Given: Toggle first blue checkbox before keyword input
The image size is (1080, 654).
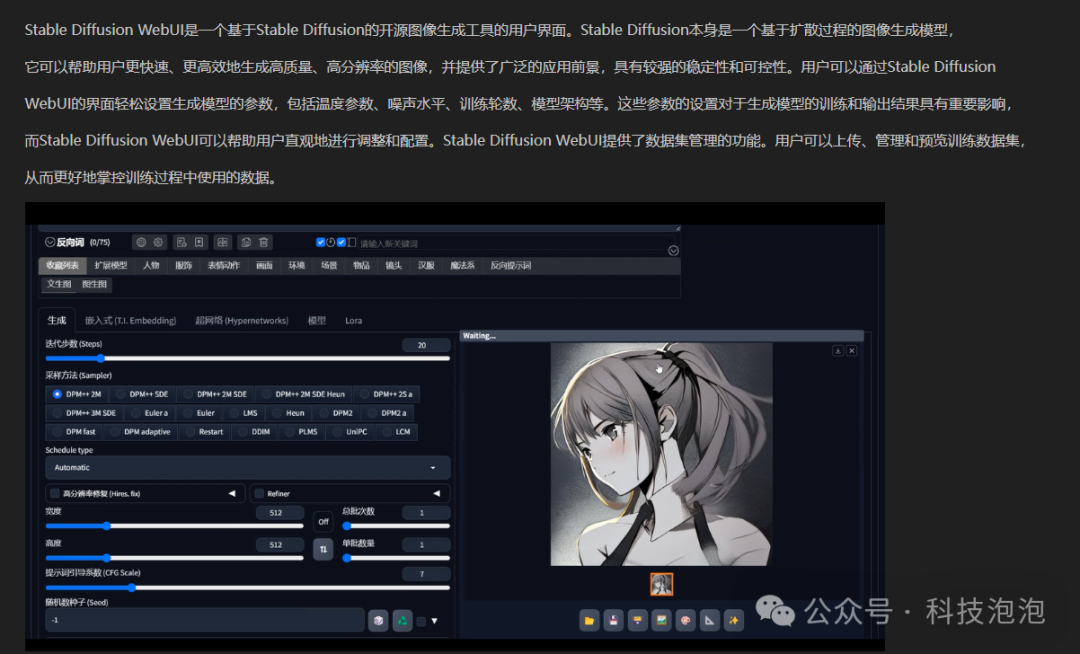Looking at the screenshot, I should (x=320, y=242).
